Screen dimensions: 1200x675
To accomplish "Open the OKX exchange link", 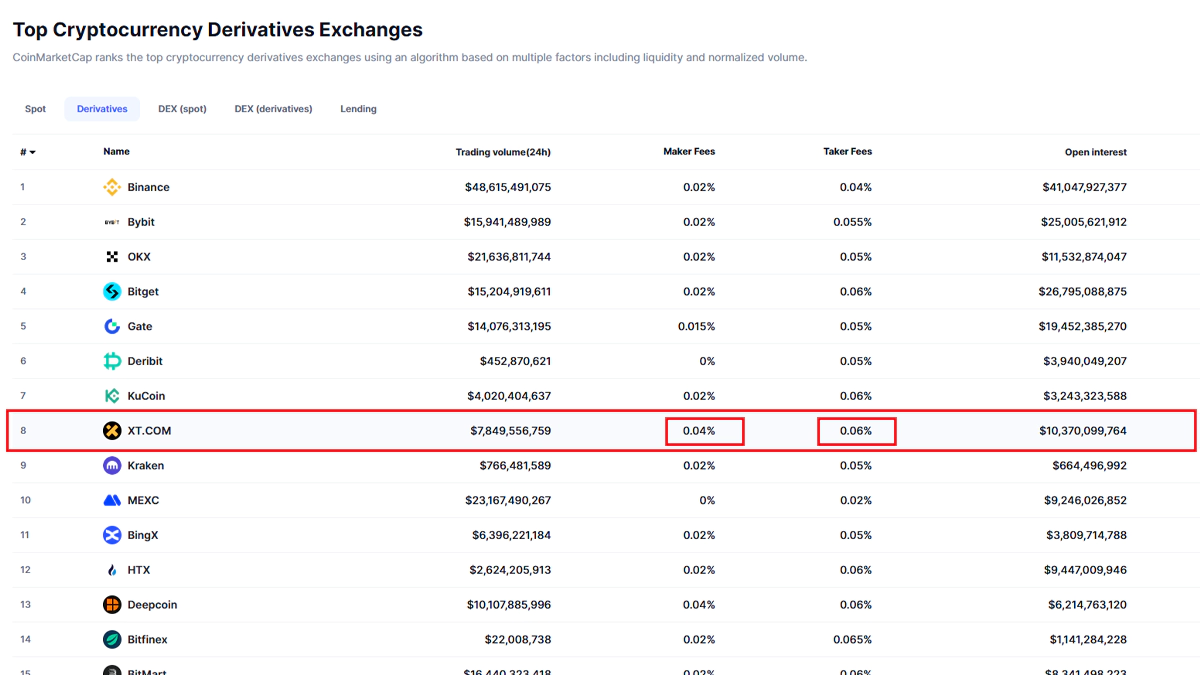I will click(139, 257).
